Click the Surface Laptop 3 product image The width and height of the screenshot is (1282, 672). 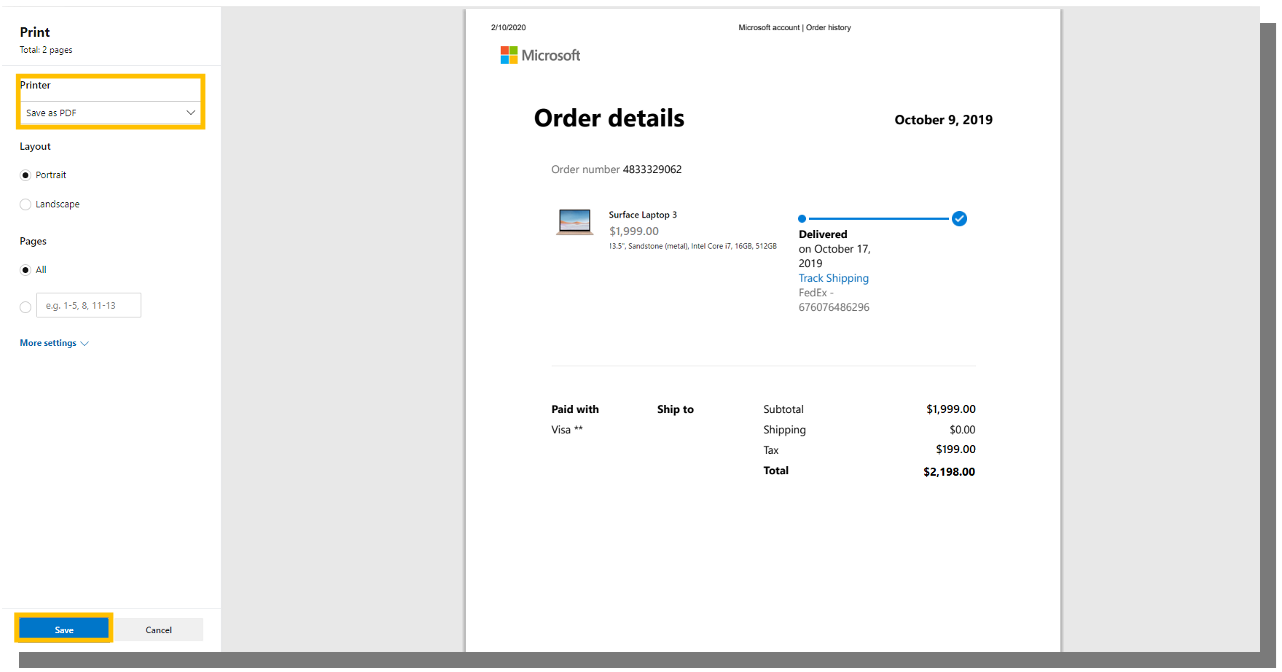(575, 222)
